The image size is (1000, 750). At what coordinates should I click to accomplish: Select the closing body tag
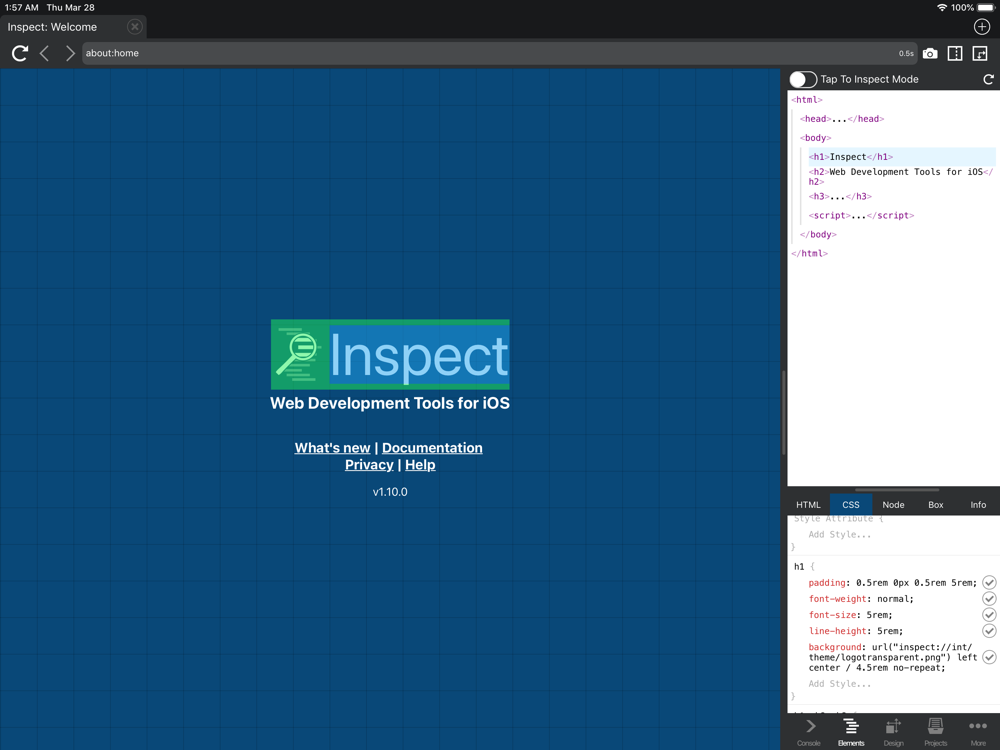pos(818,235)
